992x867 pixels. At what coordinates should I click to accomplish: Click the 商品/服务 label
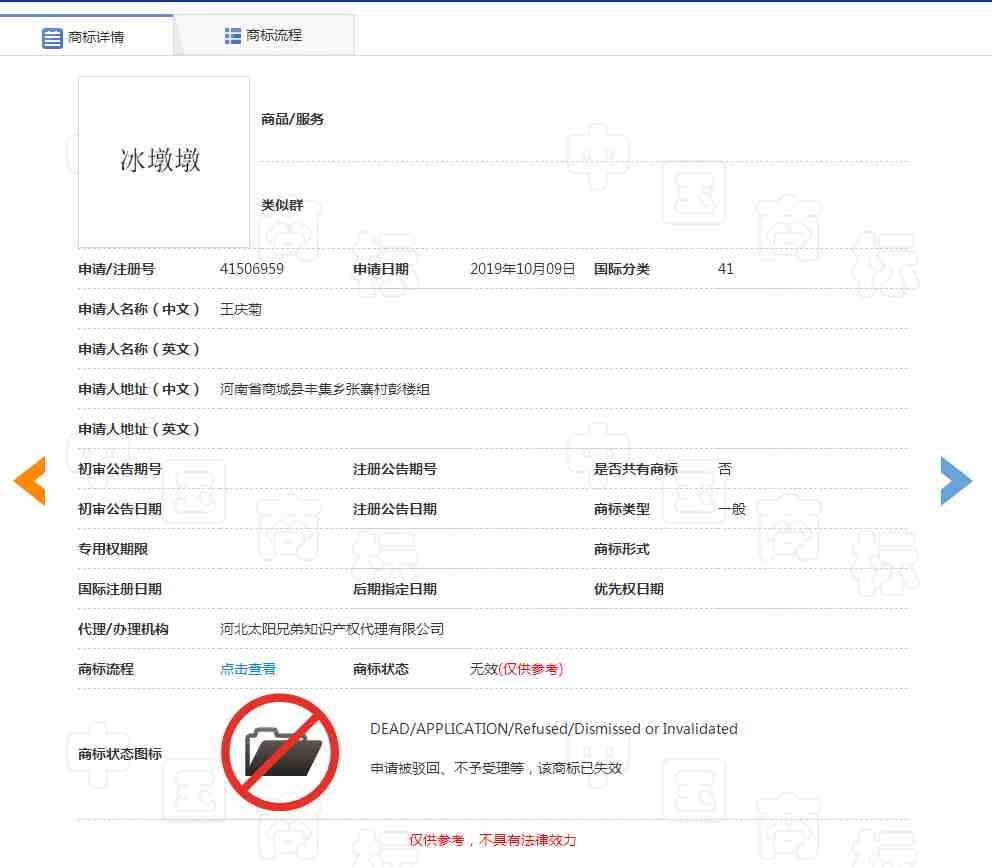pos(292,119)
